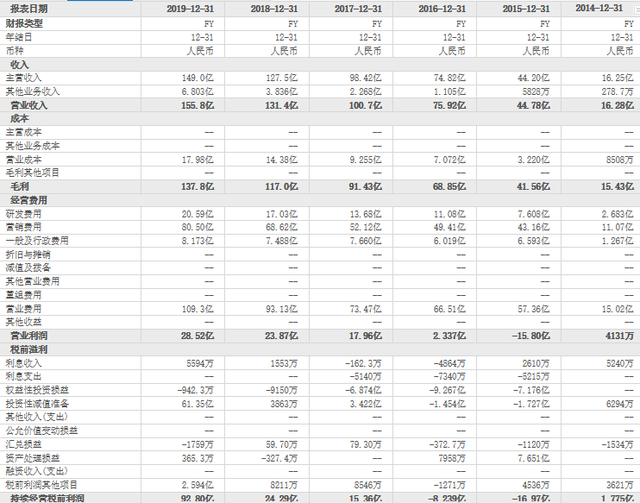Screen dimensions: 640x503
Task: Click the 减值及拨备 row label
Action: point(28,268)
